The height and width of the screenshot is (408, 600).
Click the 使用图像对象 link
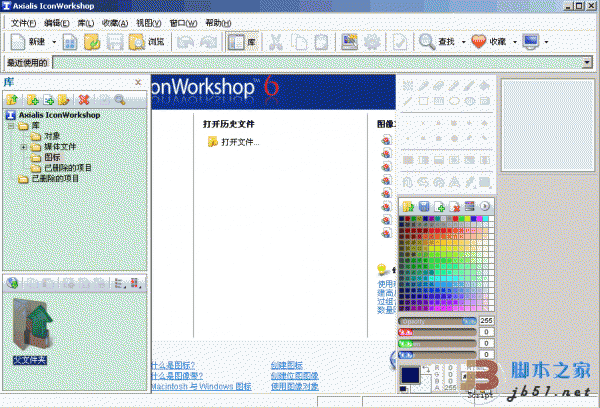coord(295,387)
